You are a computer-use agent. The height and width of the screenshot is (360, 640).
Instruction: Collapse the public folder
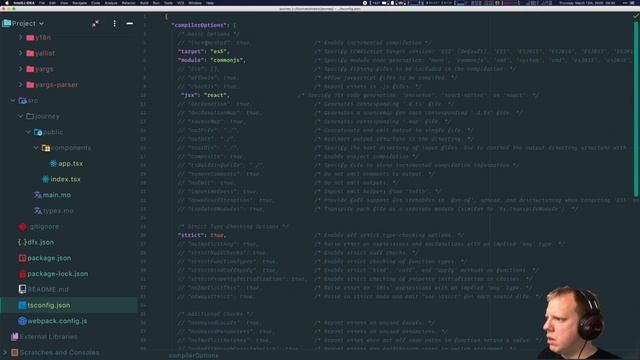pos(28,132)
